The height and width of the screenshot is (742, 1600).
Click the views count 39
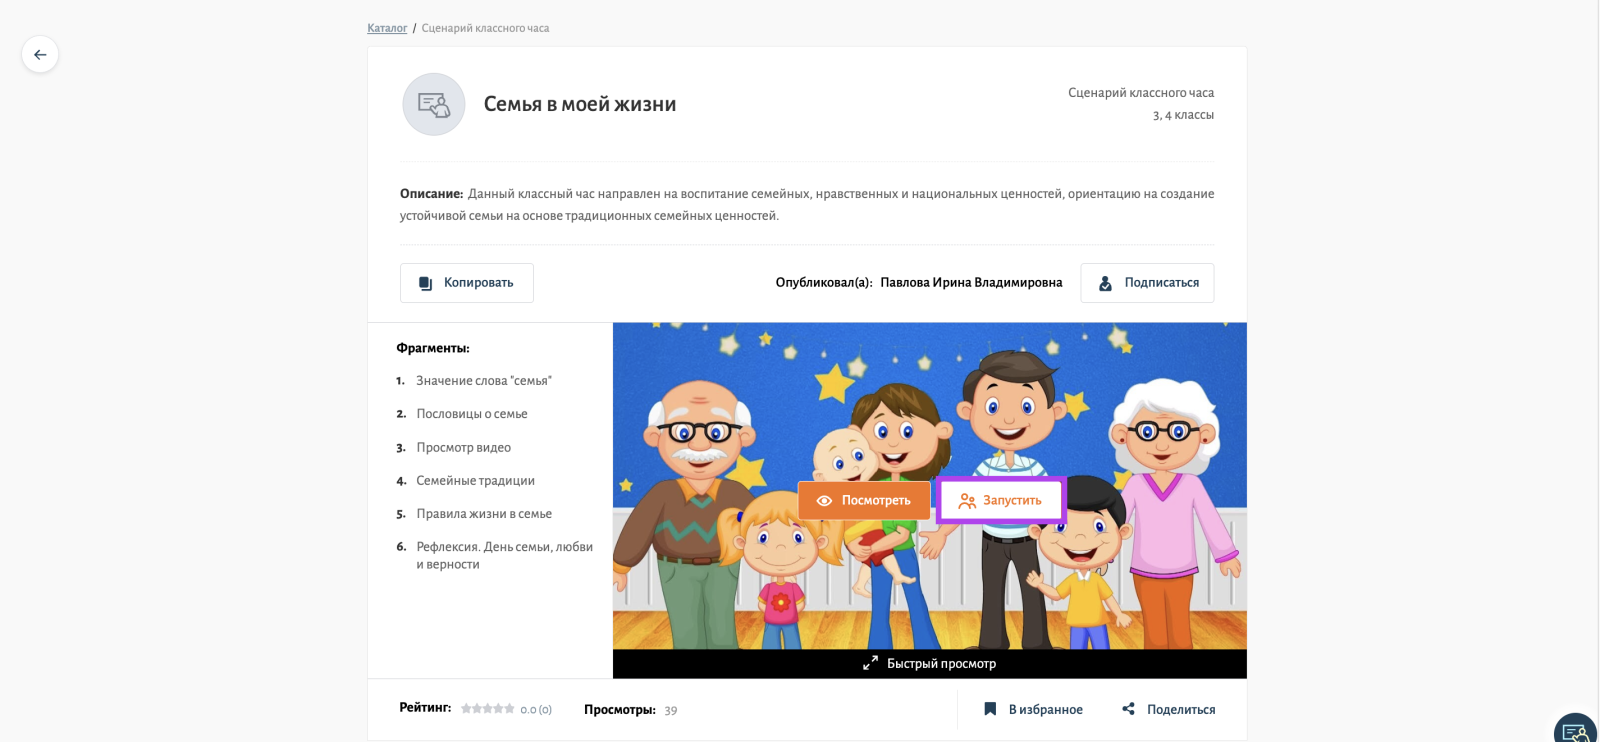click(x=671, y=710)
